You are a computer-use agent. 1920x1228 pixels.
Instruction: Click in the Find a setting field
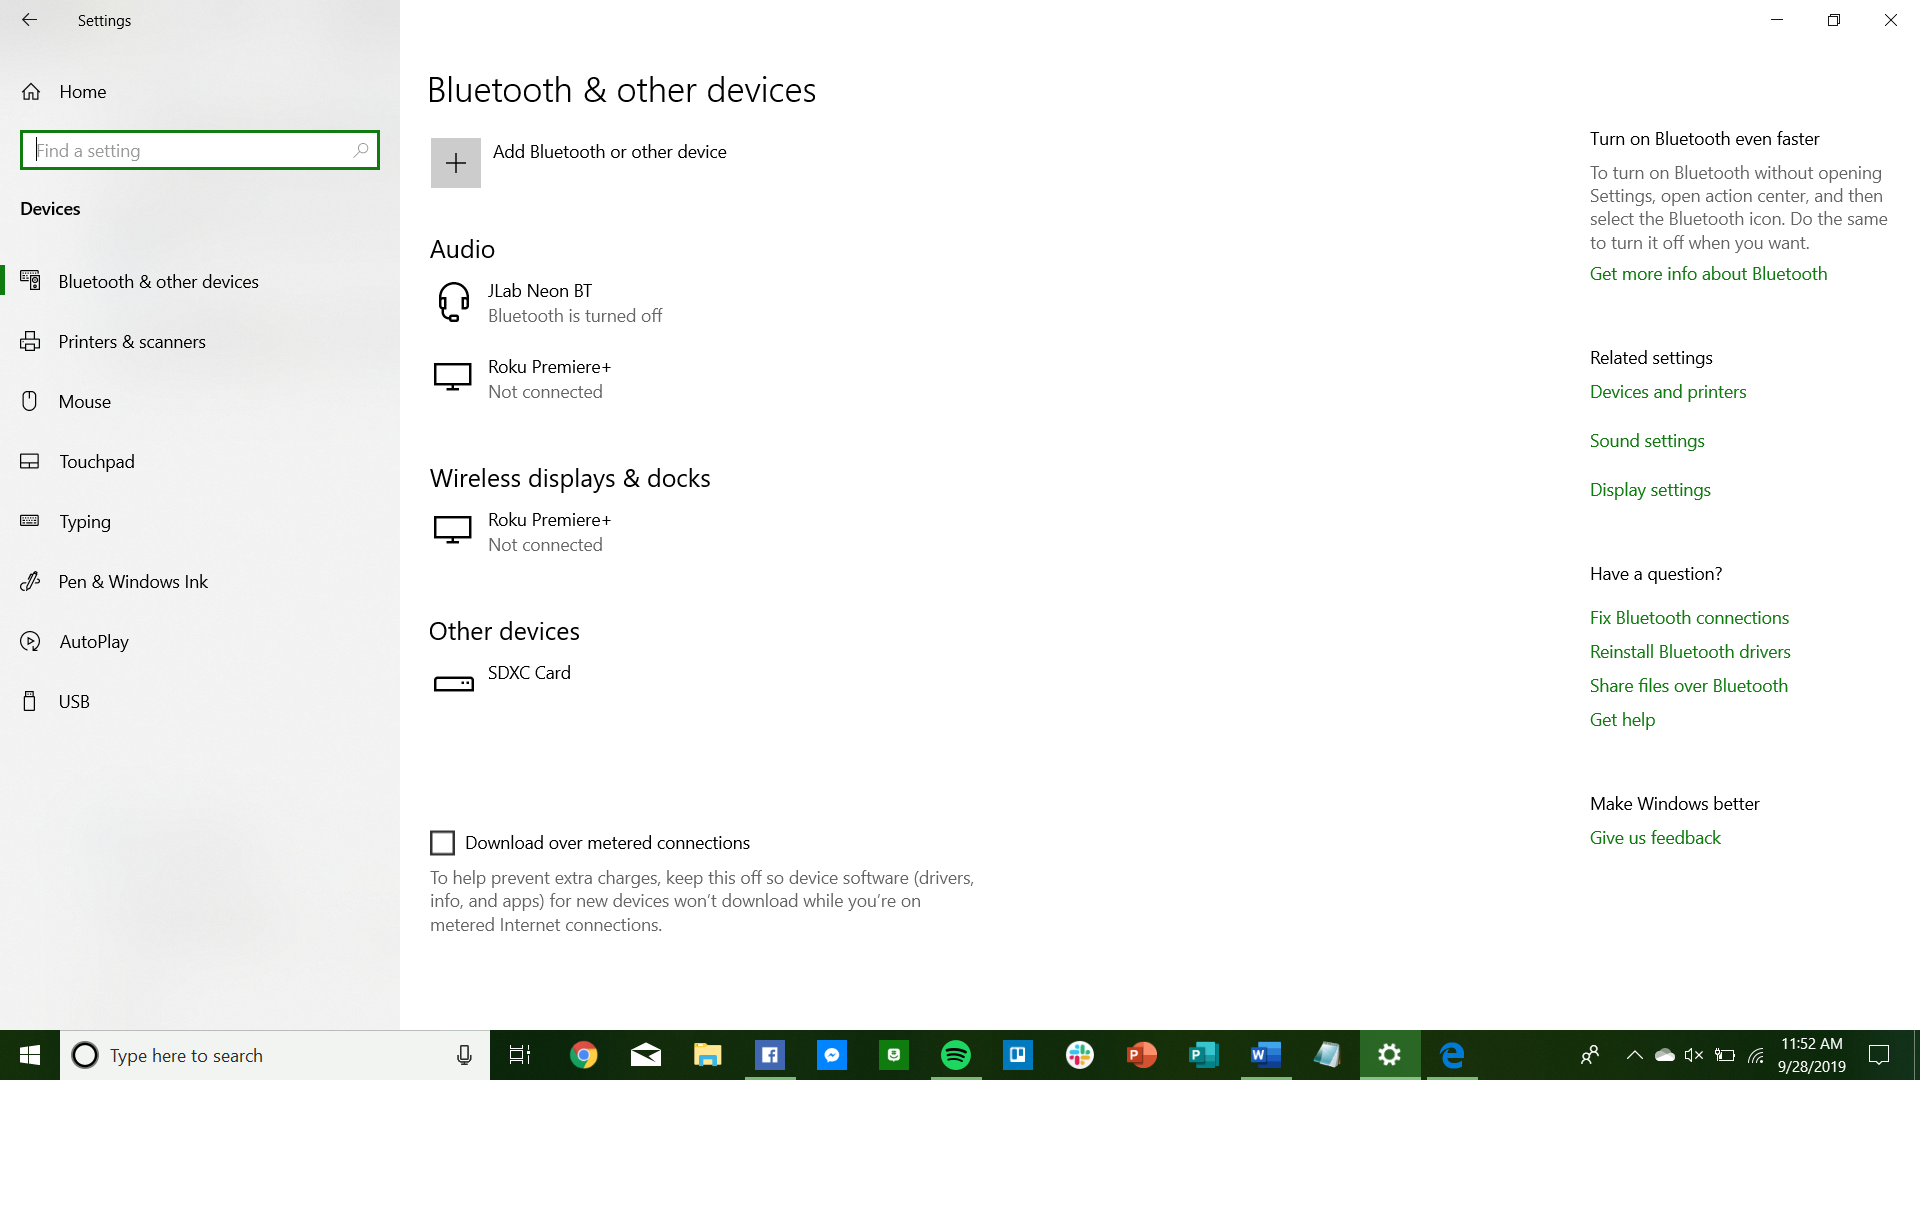coord(200,150)
